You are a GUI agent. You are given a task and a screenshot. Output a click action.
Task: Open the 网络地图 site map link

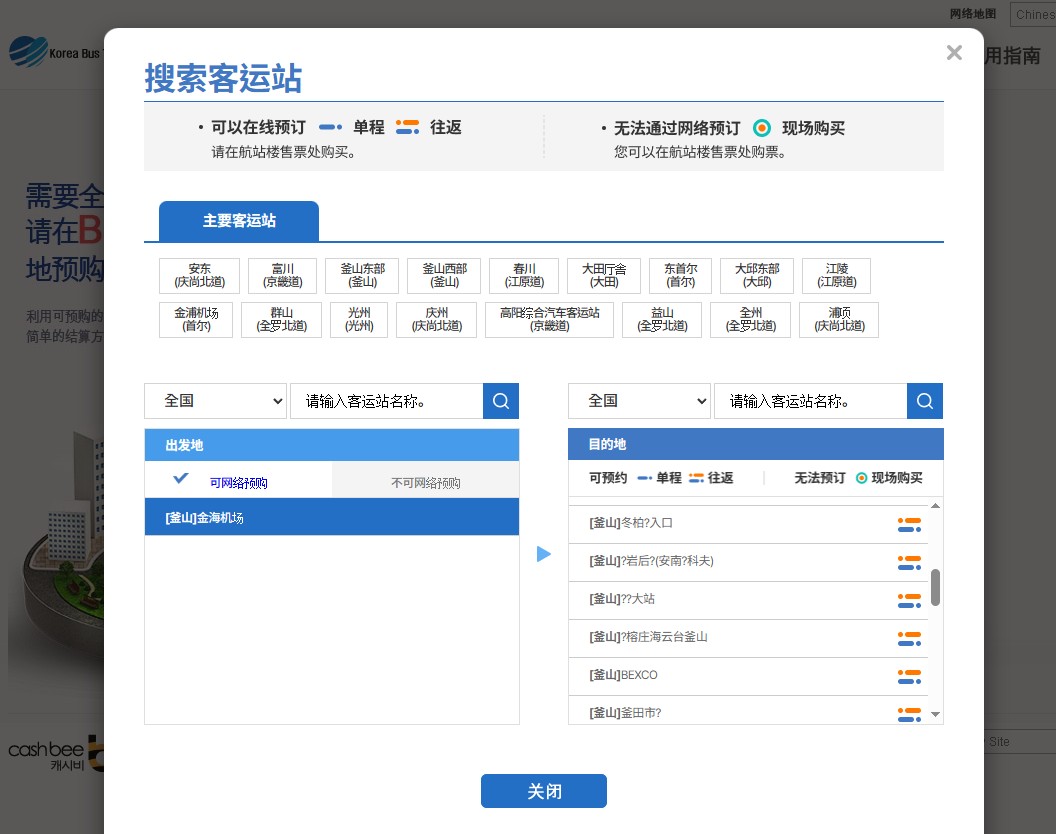coord(972,14)
